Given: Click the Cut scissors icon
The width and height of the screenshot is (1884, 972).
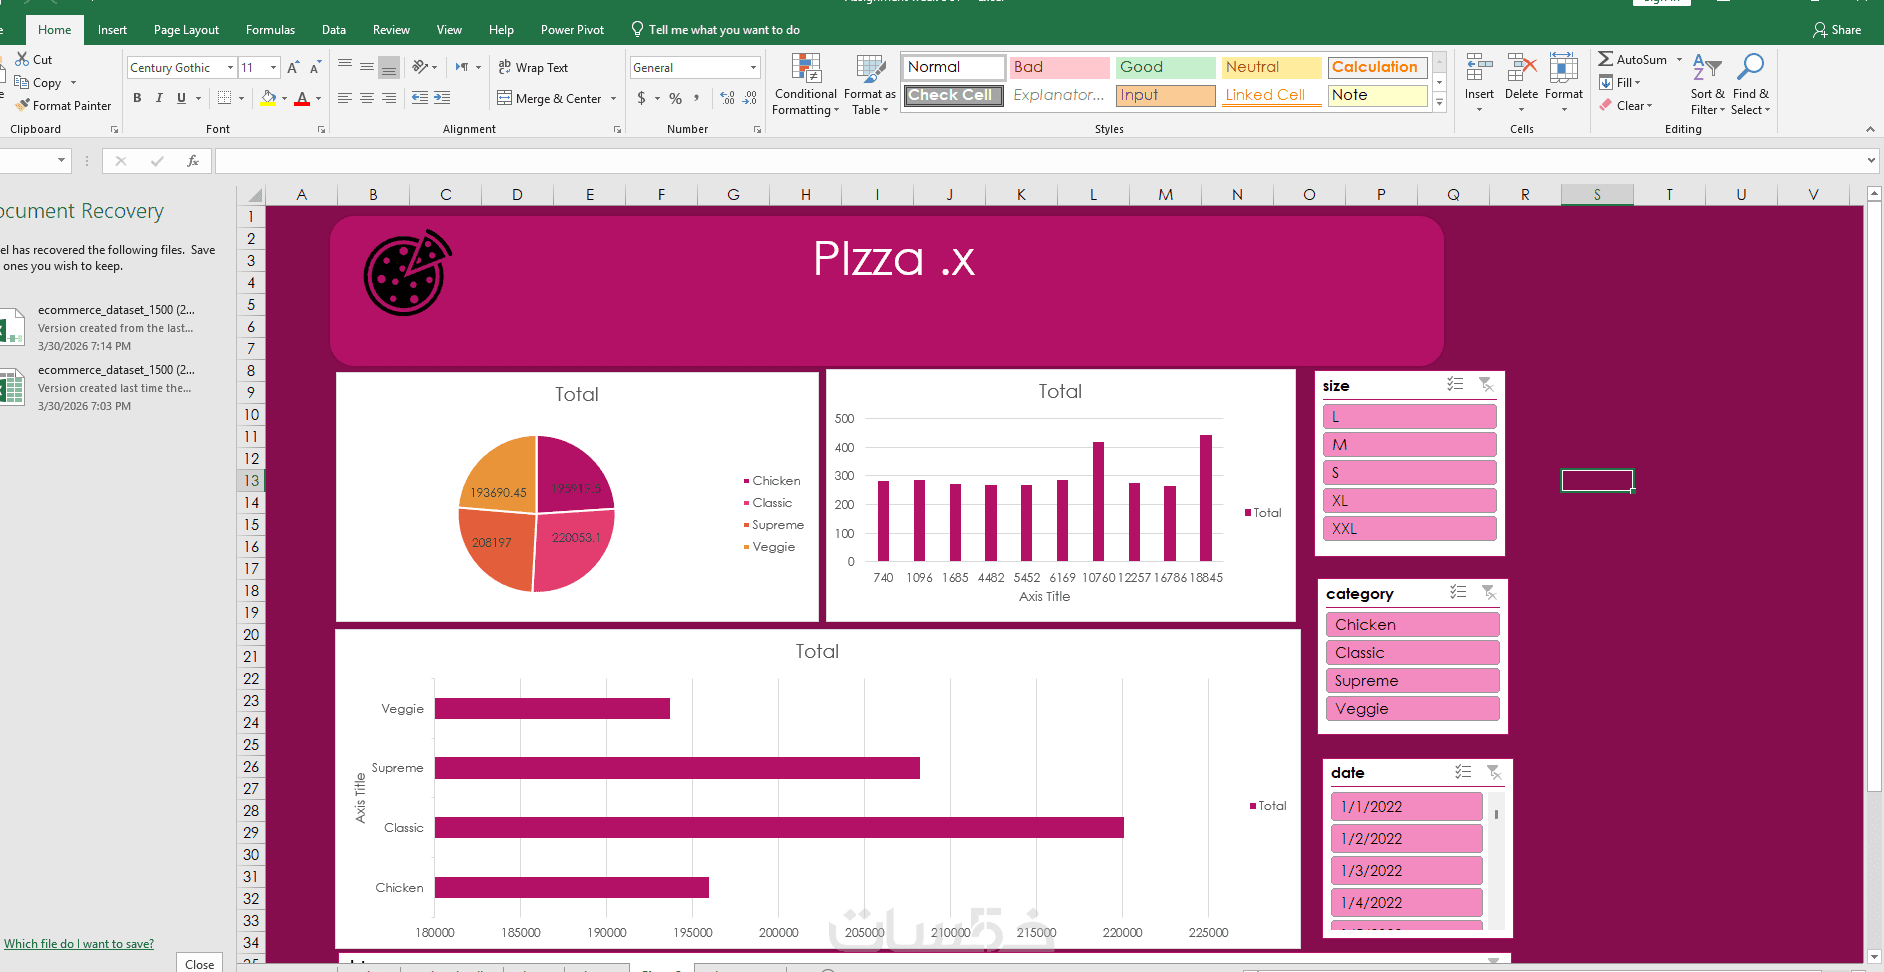Looking at the screenshot, I should point(22,59).
